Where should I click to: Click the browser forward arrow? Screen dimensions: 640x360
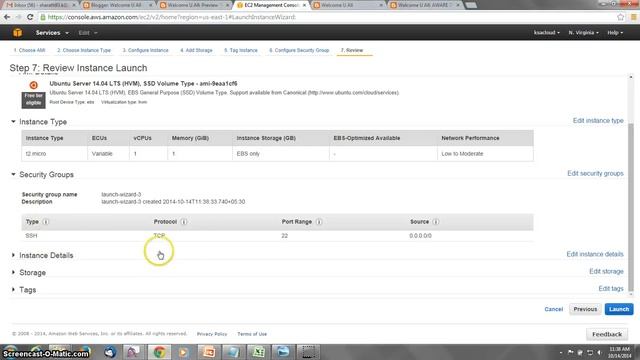click(18, 17)
